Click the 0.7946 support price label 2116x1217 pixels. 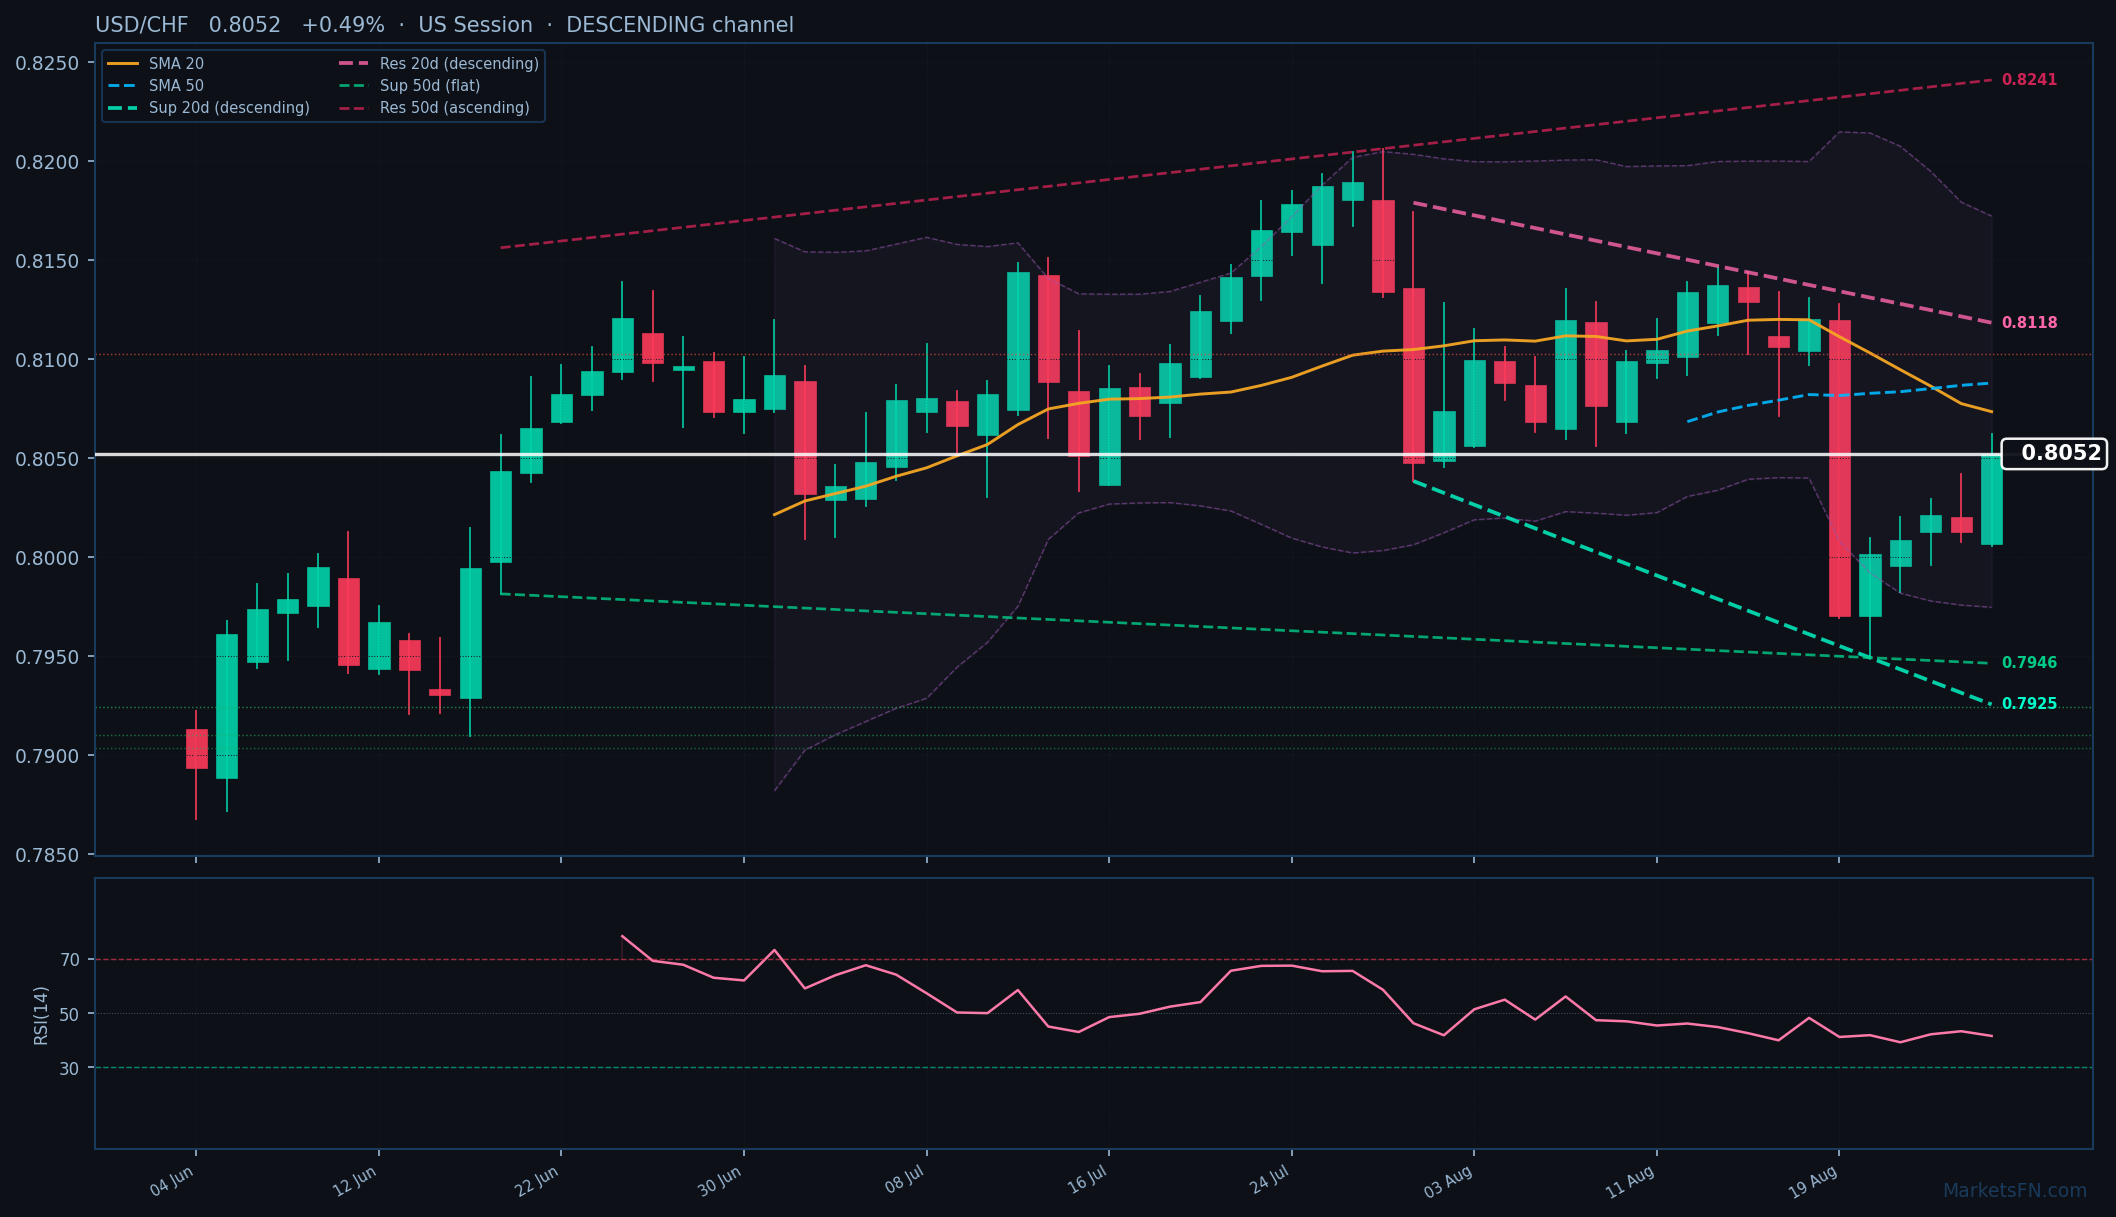coord(2029,663)
